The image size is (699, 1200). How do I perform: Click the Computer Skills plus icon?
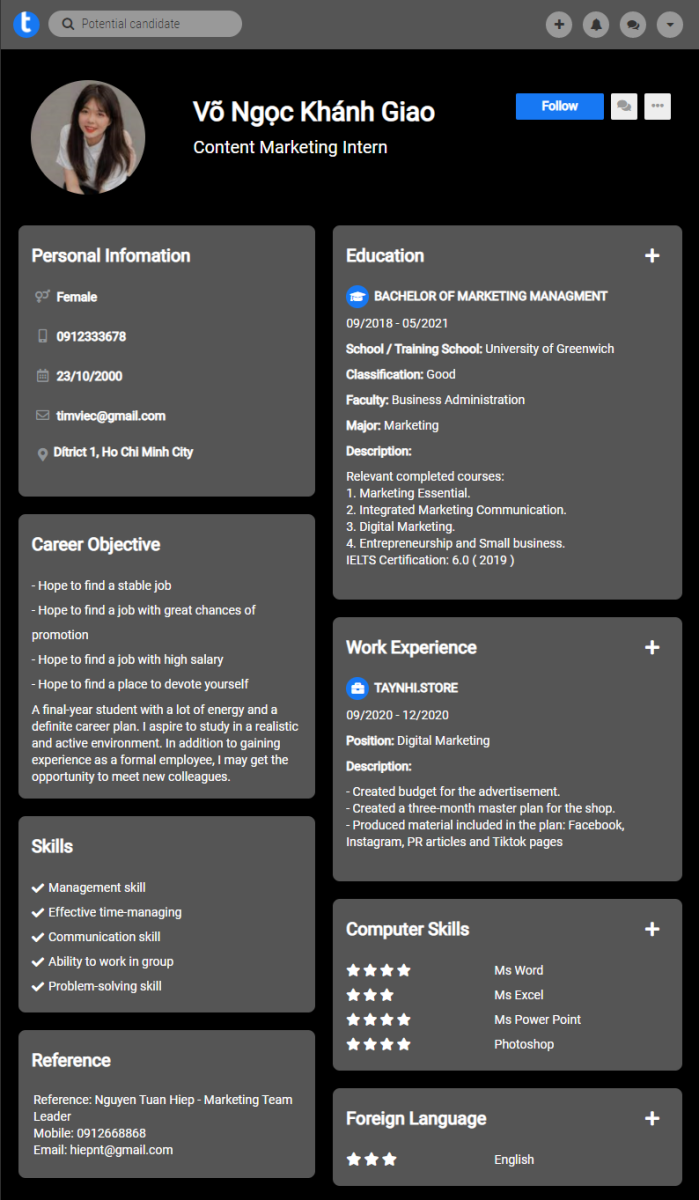tap(652, 930)
